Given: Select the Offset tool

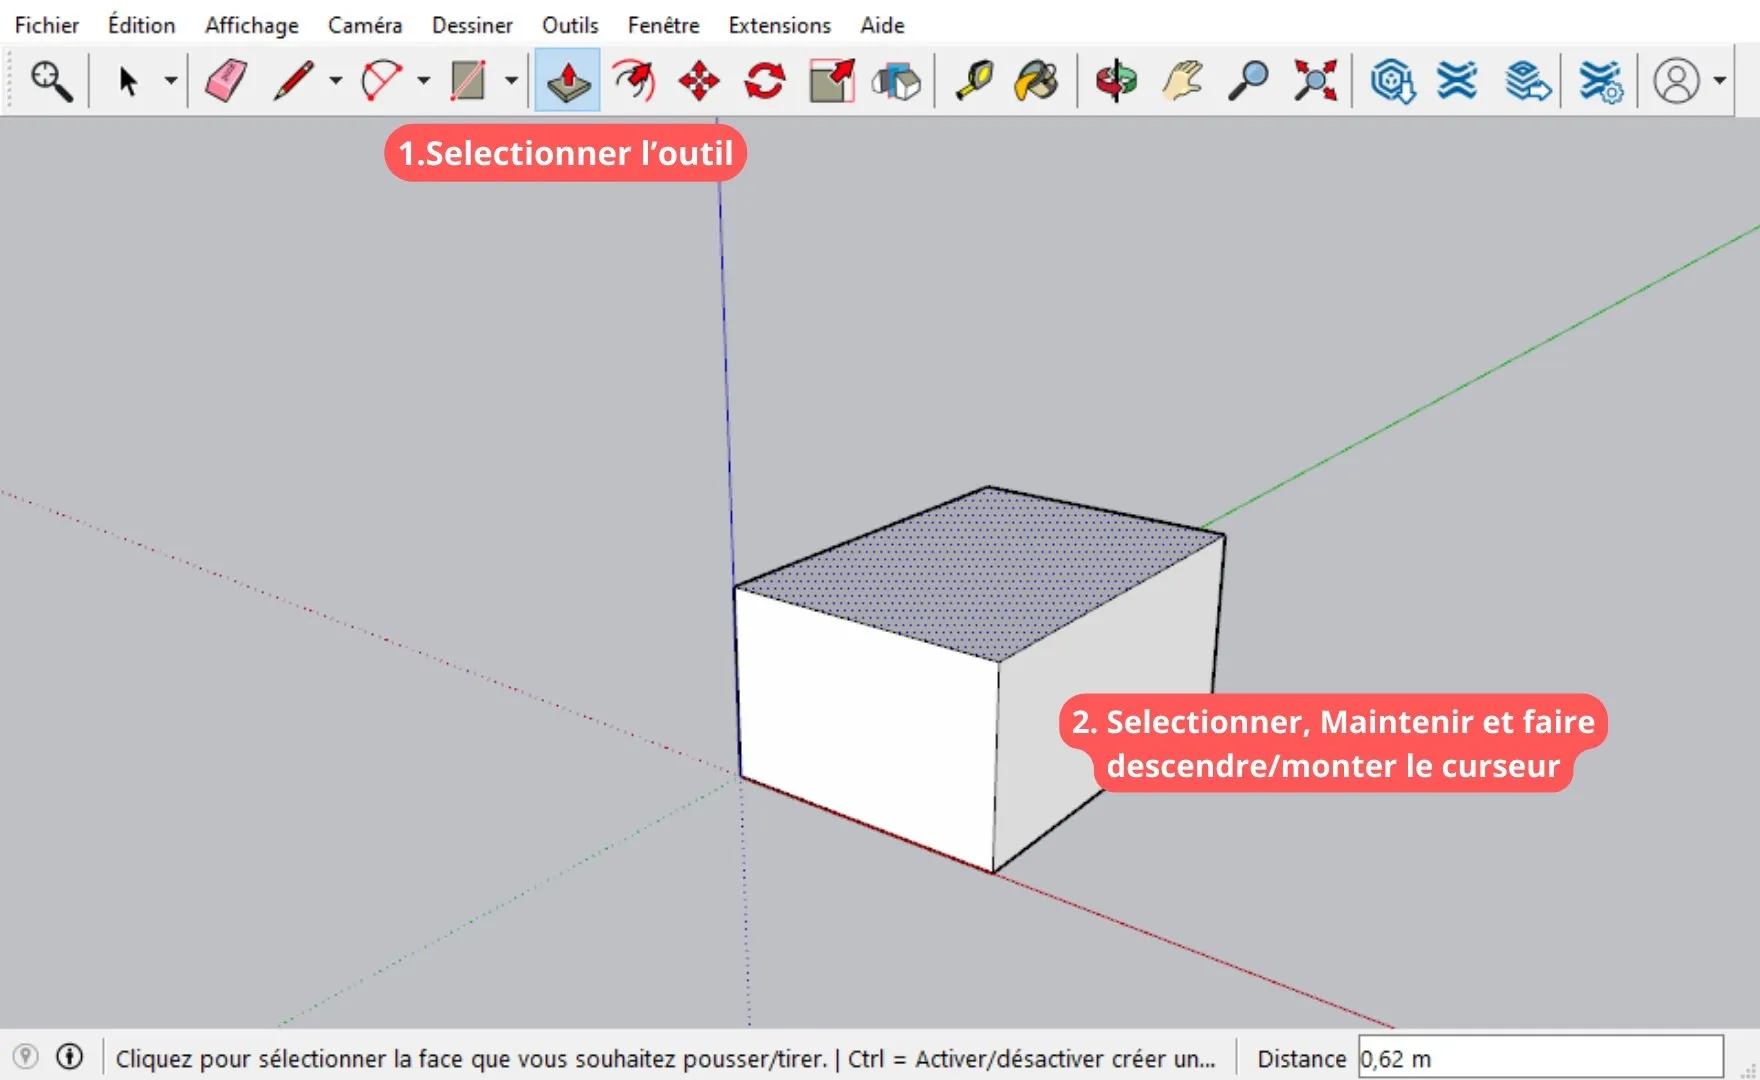Looking at the screenshot, I should 634,81.
